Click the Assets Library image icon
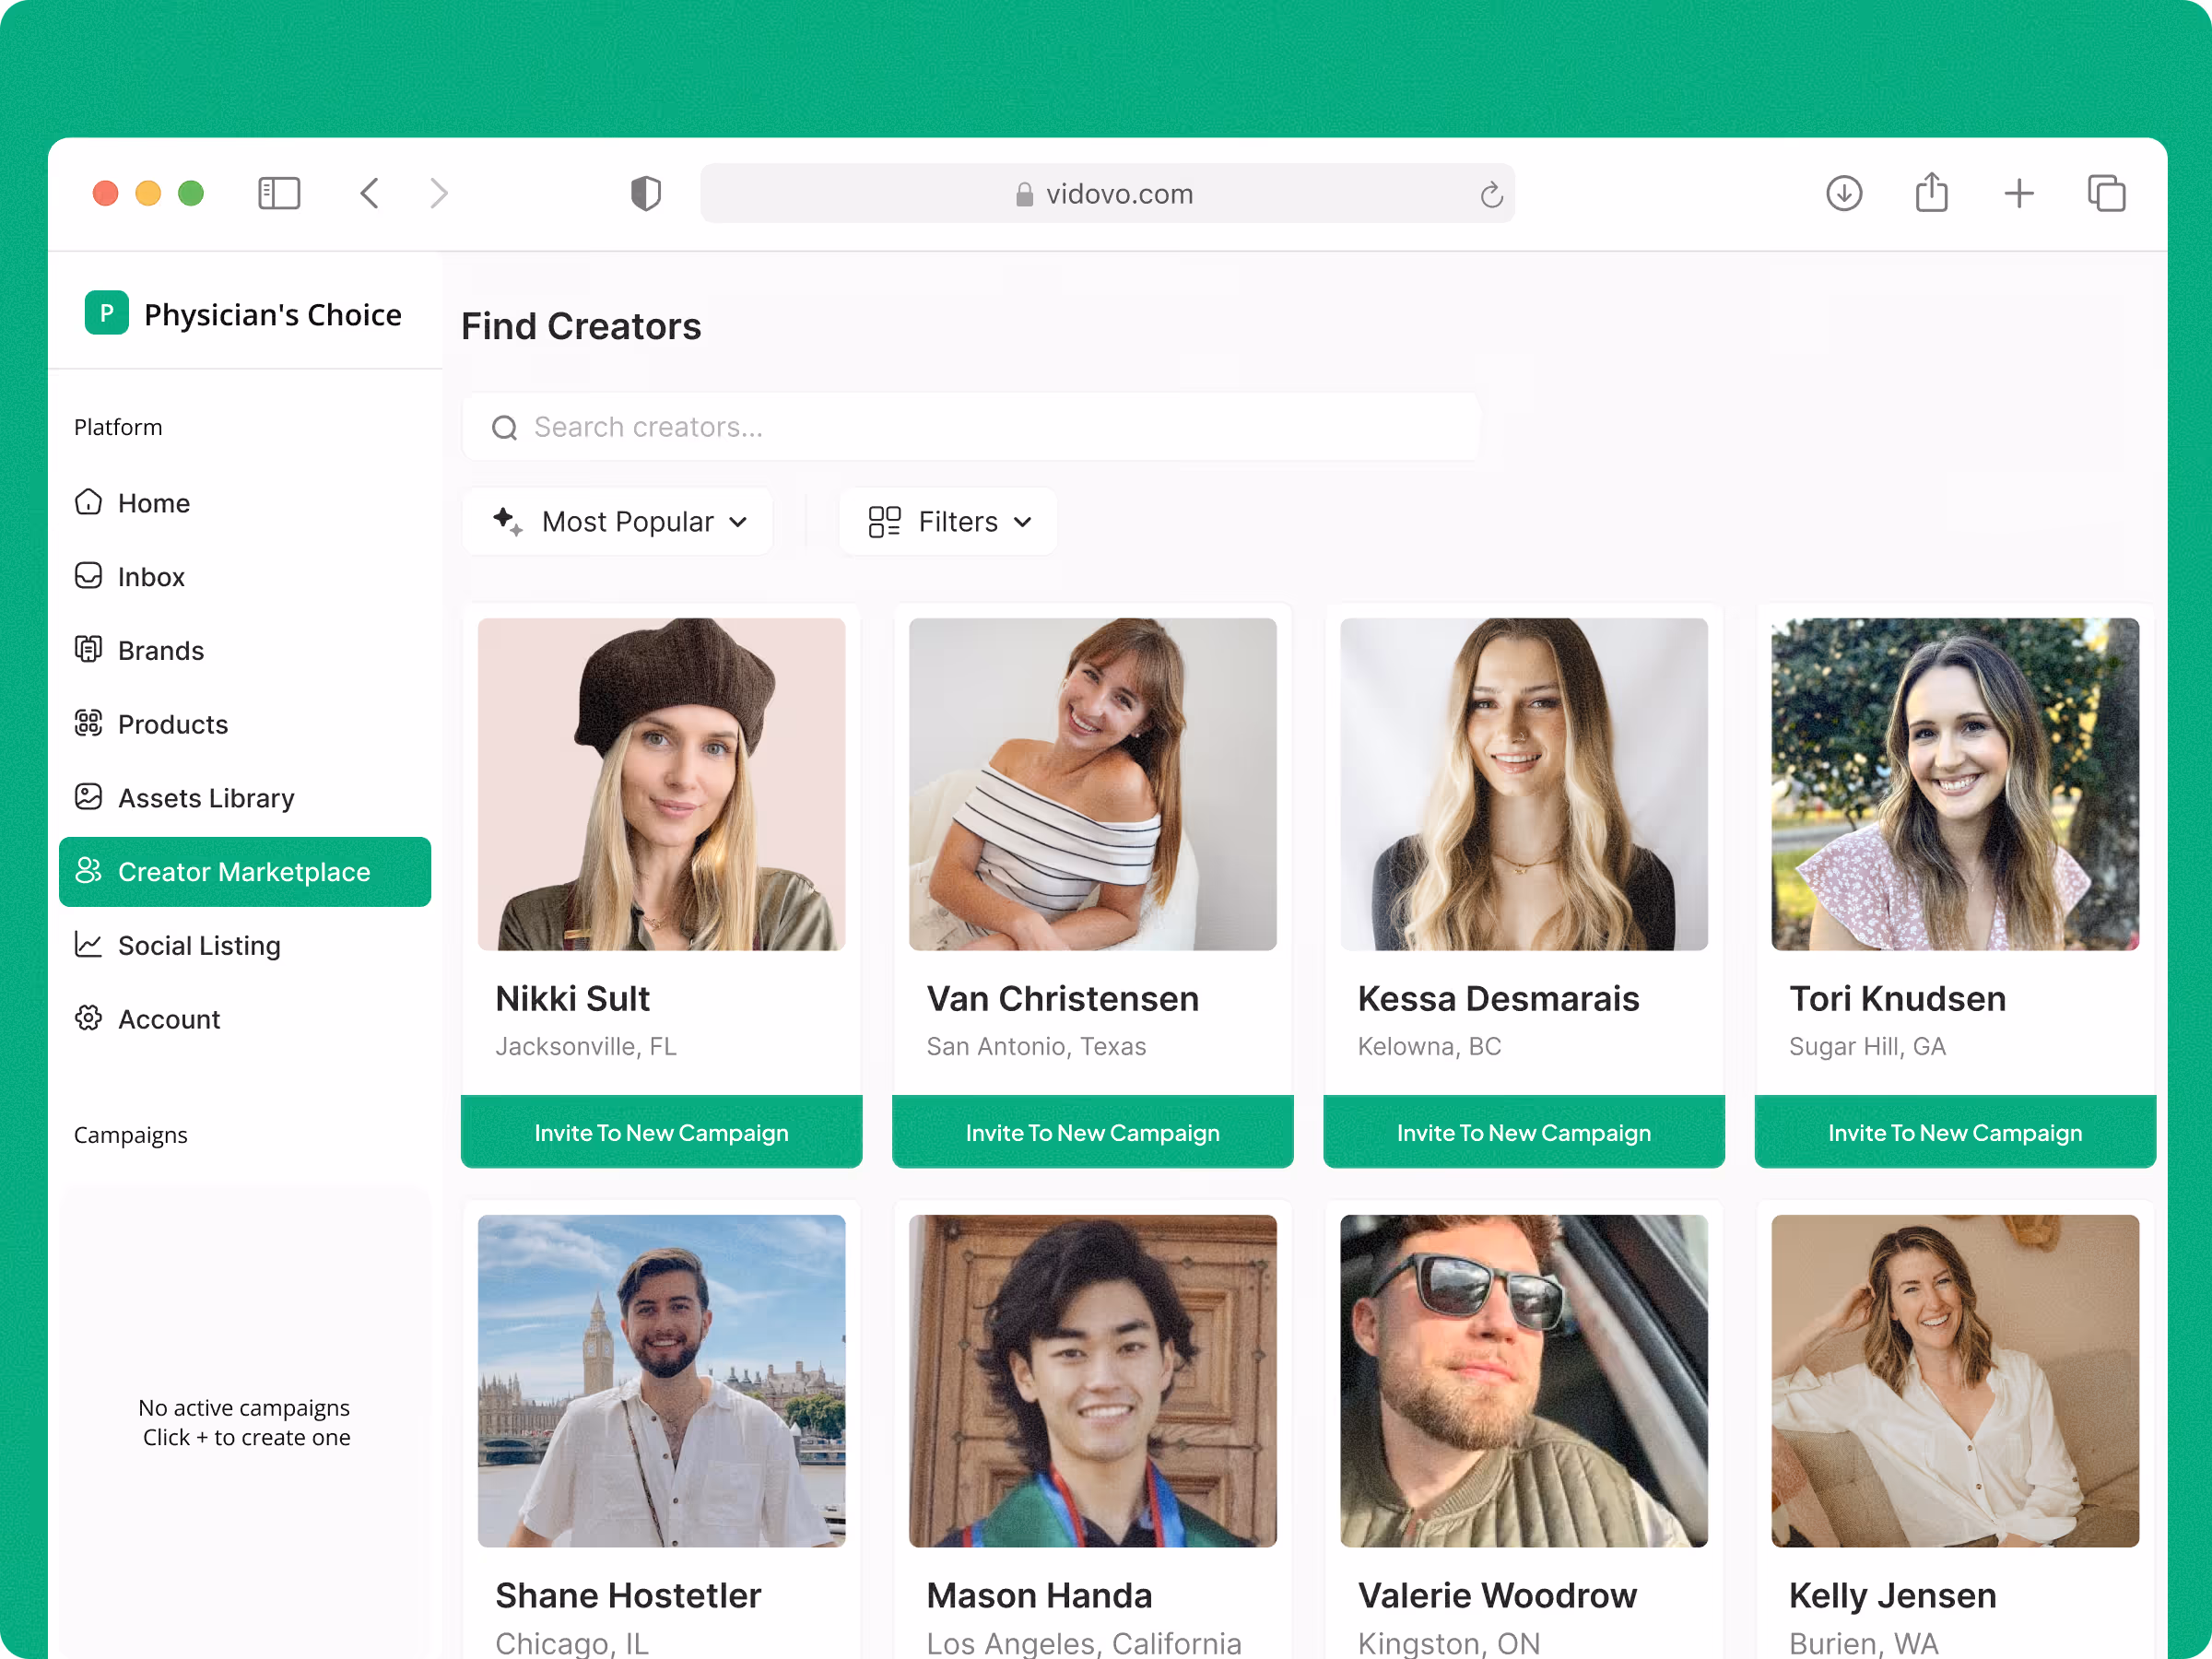Viewport: 2212px width, 1659px height. coord(89,797)
